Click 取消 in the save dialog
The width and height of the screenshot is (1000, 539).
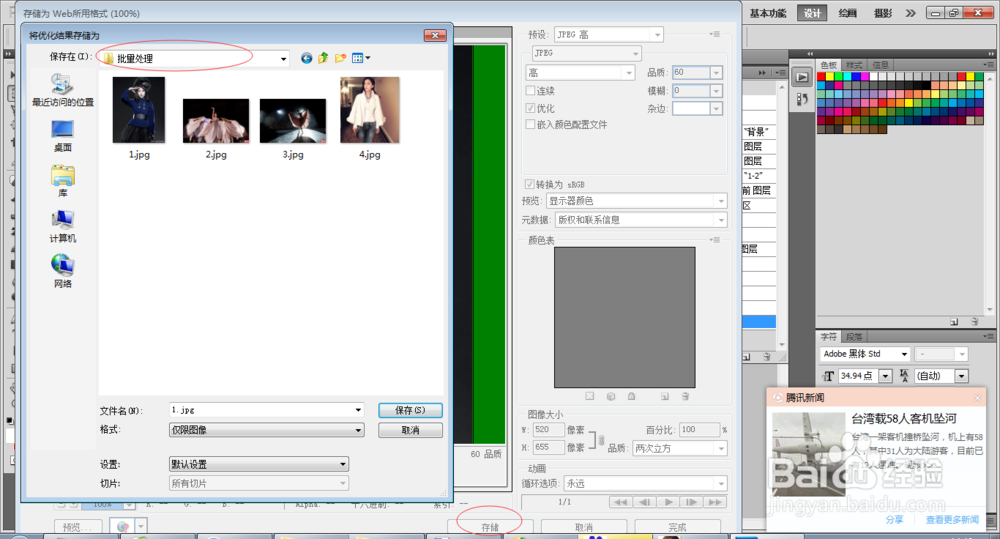[410, 431]
